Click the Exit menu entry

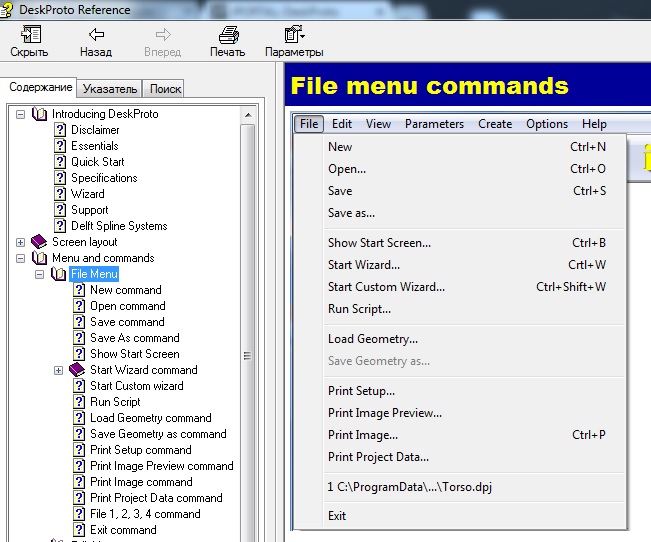click(x=467, y=515)
